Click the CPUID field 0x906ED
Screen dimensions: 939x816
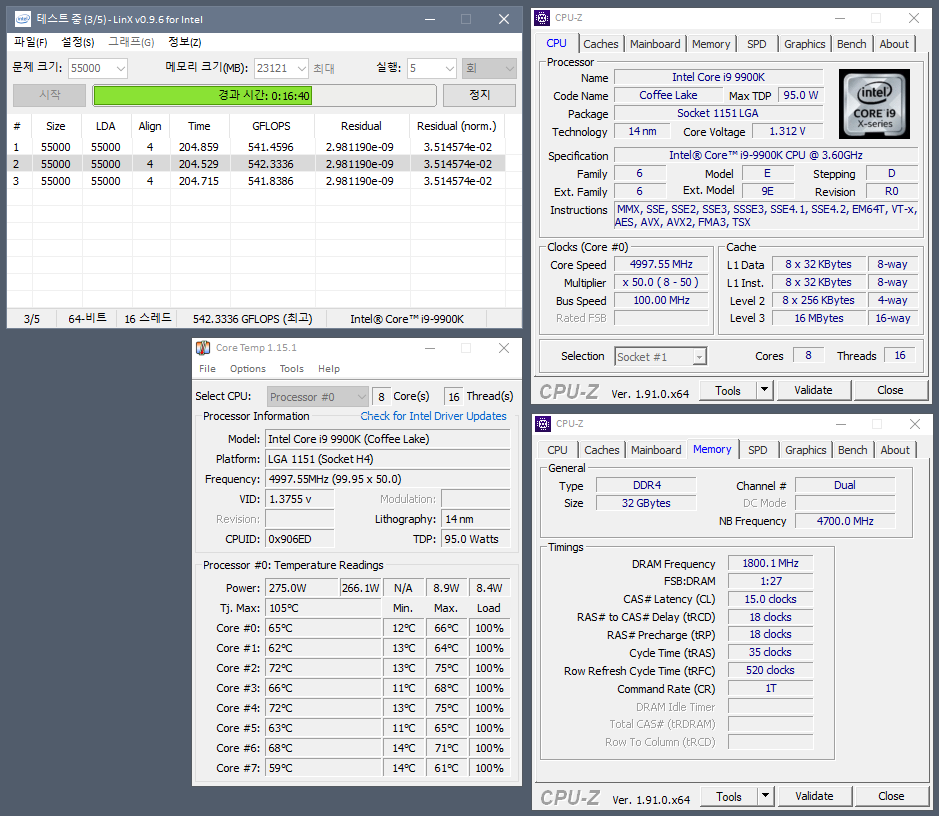point(299,539)
